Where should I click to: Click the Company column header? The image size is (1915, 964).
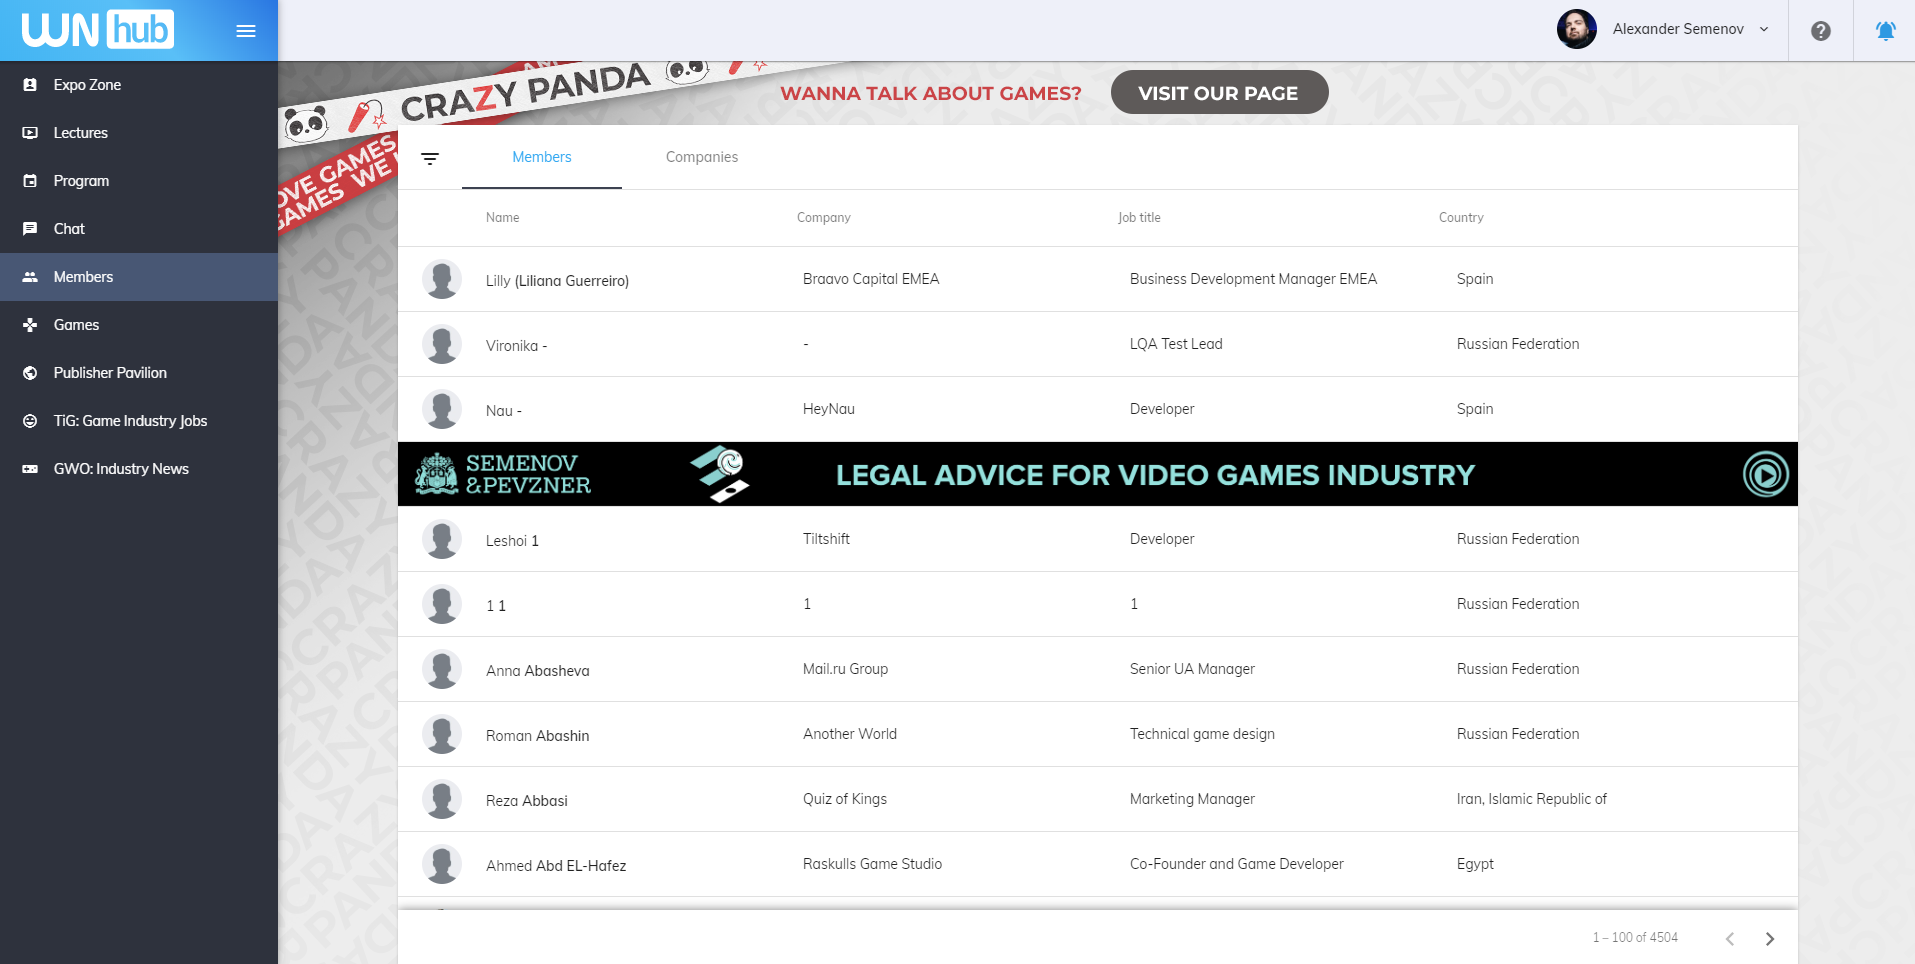824,218
